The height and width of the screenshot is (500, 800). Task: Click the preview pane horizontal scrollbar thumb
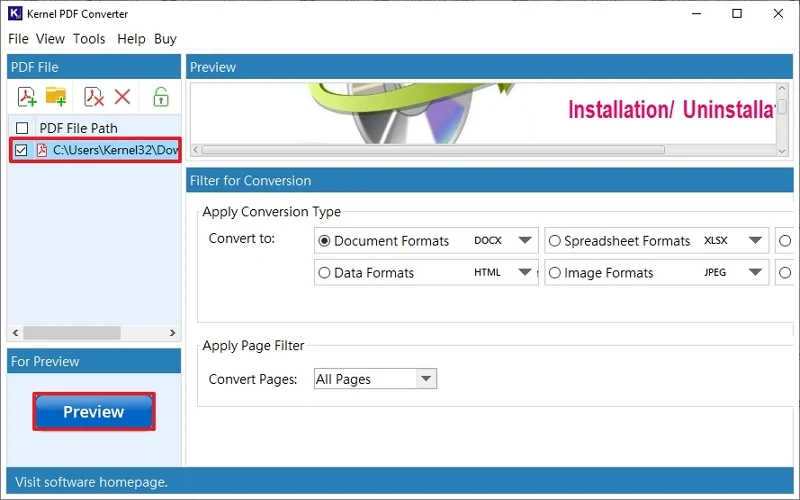click(433, 150)
